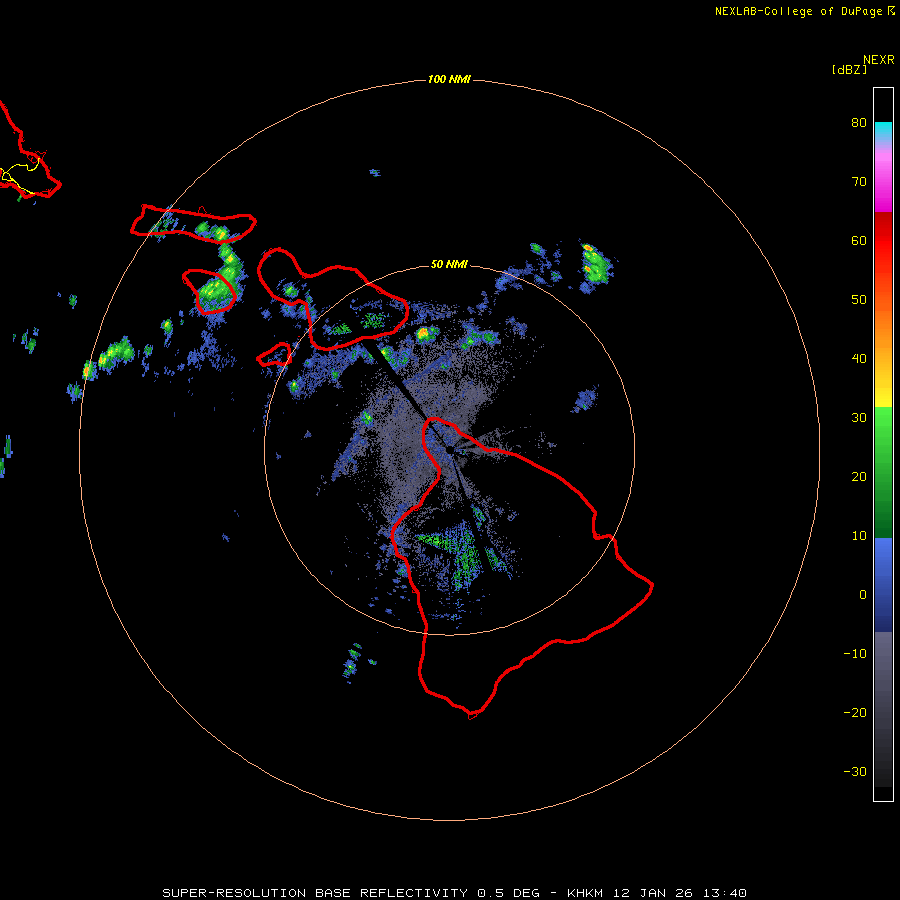This screenshot has height=900, width=900.
Task: Click the 13:40 time stamp
Action: coord(725,893)
